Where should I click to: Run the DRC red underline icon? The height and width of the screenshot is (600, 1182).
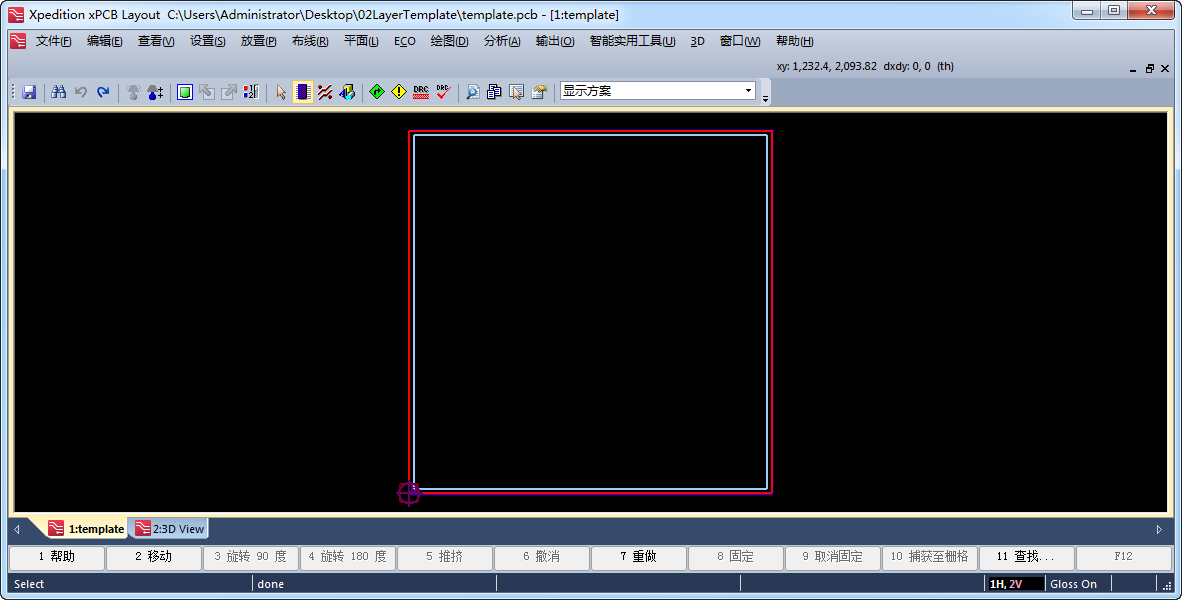pos(421,92)
